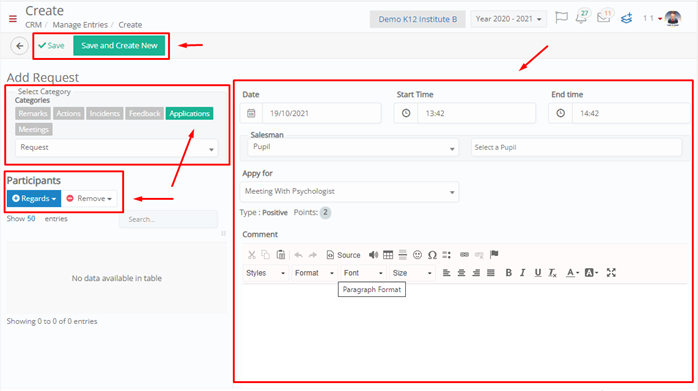The width and height of the screenshot is (698, 391).
Task: Open Text Color picker
Action: (x=572, y=273)
